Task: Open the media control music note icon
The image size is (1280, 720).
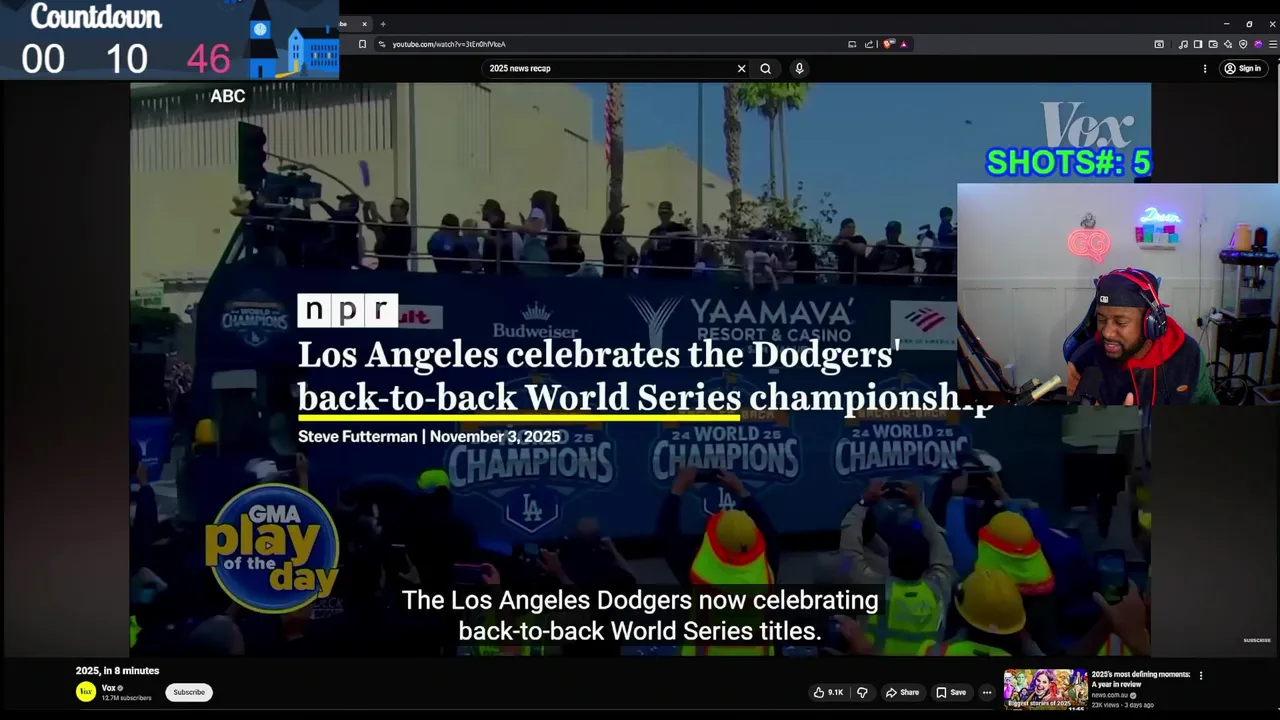Action: pyautogui.click(x=1183, y=44)
